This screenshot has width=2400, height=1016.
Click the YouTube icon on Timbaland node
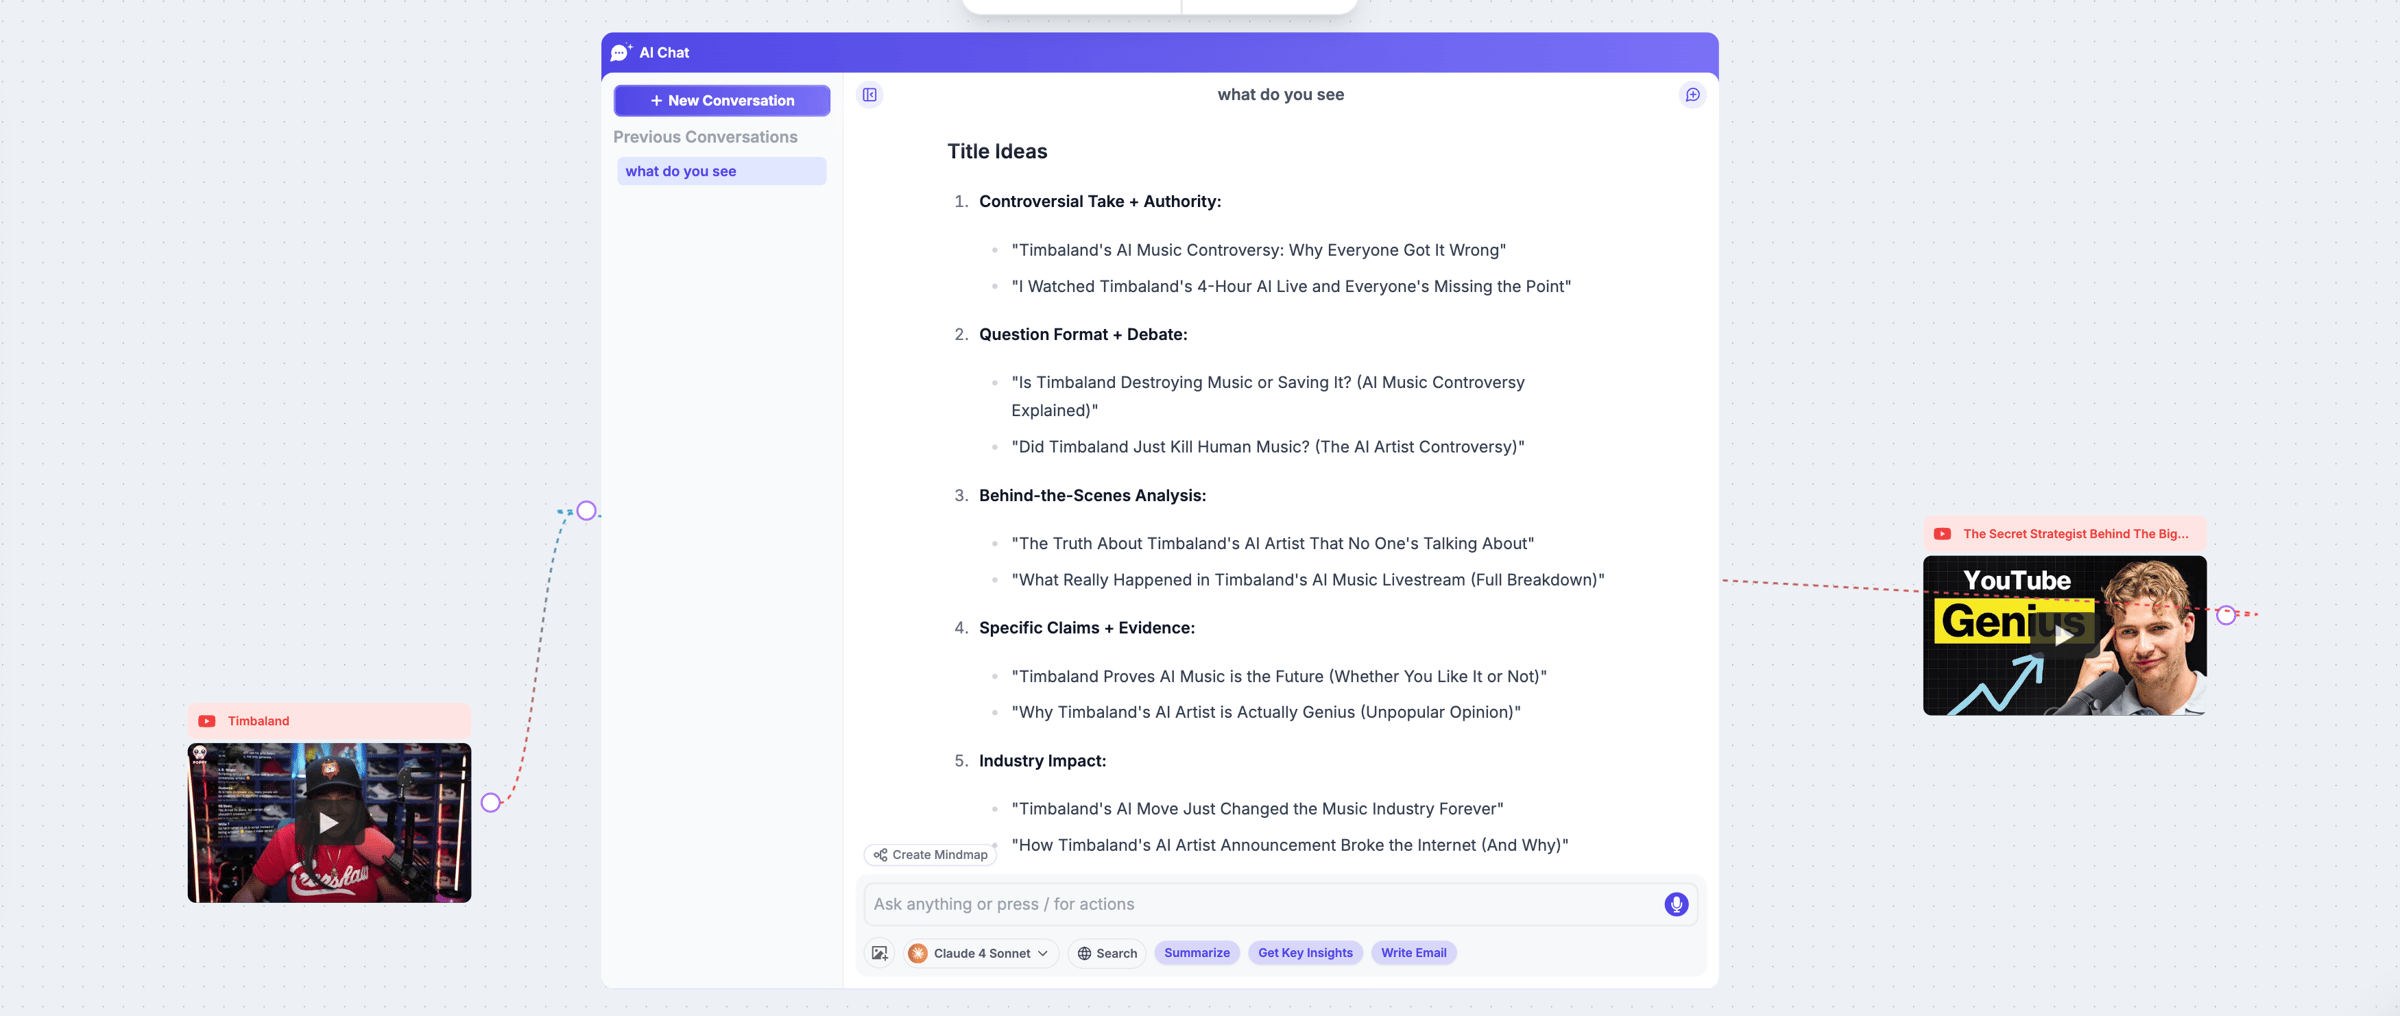pos(207,721)
